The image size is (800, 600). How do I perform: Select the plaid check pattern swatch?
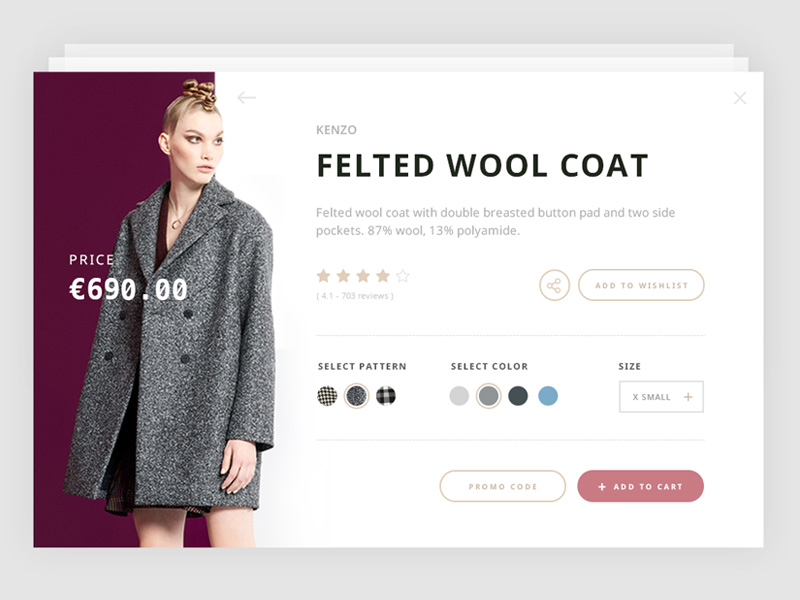pyautogui.click(x=386, y=396)
